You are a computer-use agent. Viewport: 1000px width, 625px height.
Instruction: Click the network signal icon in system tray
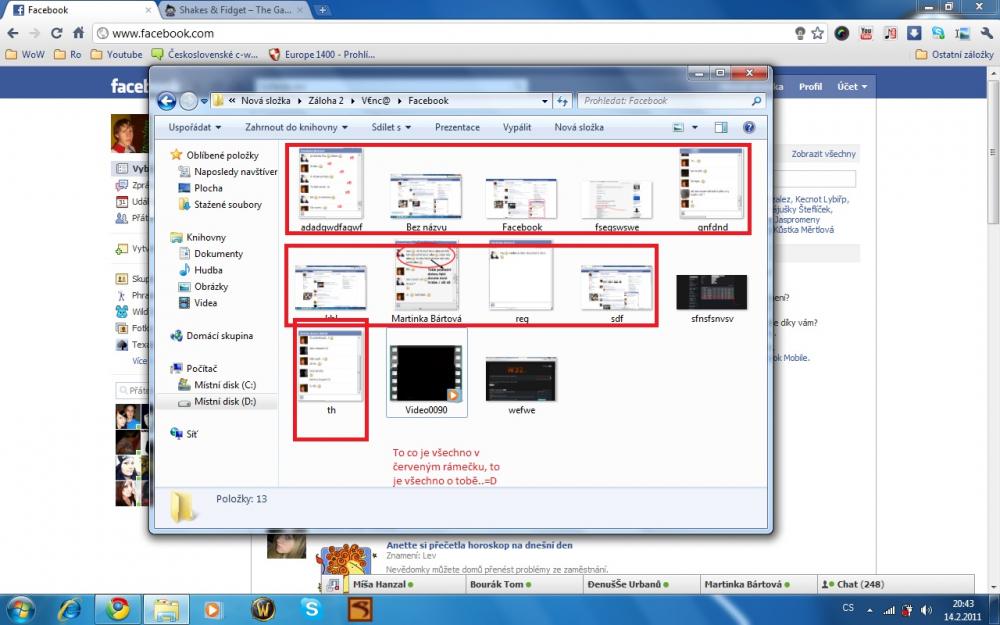coord(889,610)
